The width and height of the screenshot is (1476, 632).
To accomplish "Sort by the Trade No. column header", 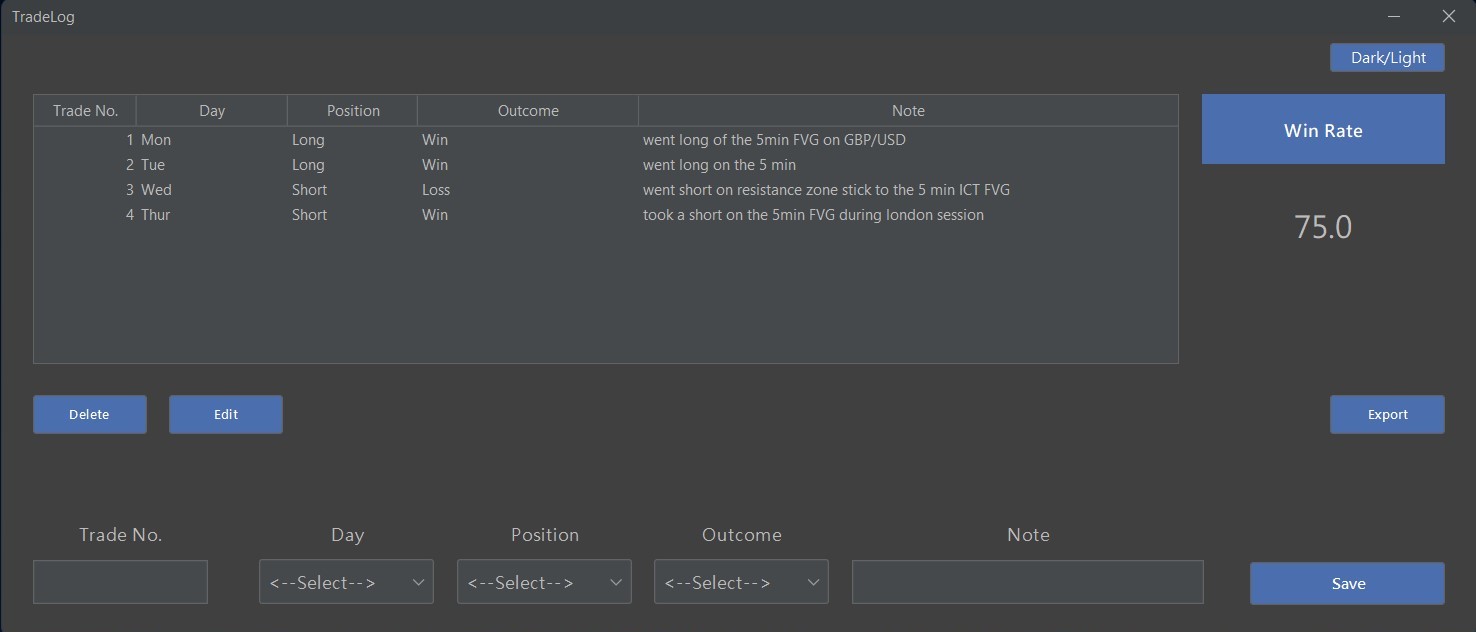I will coord(85,111).
